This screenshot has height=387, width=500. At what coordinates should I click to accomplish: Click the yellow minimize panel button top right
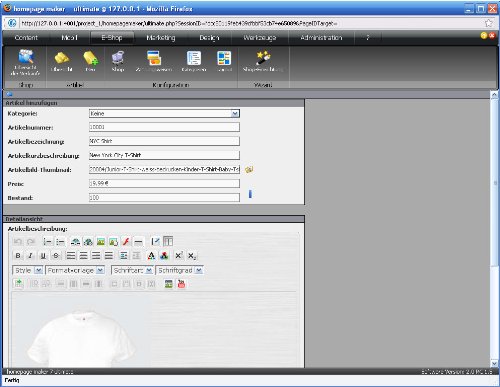[484, 35]
